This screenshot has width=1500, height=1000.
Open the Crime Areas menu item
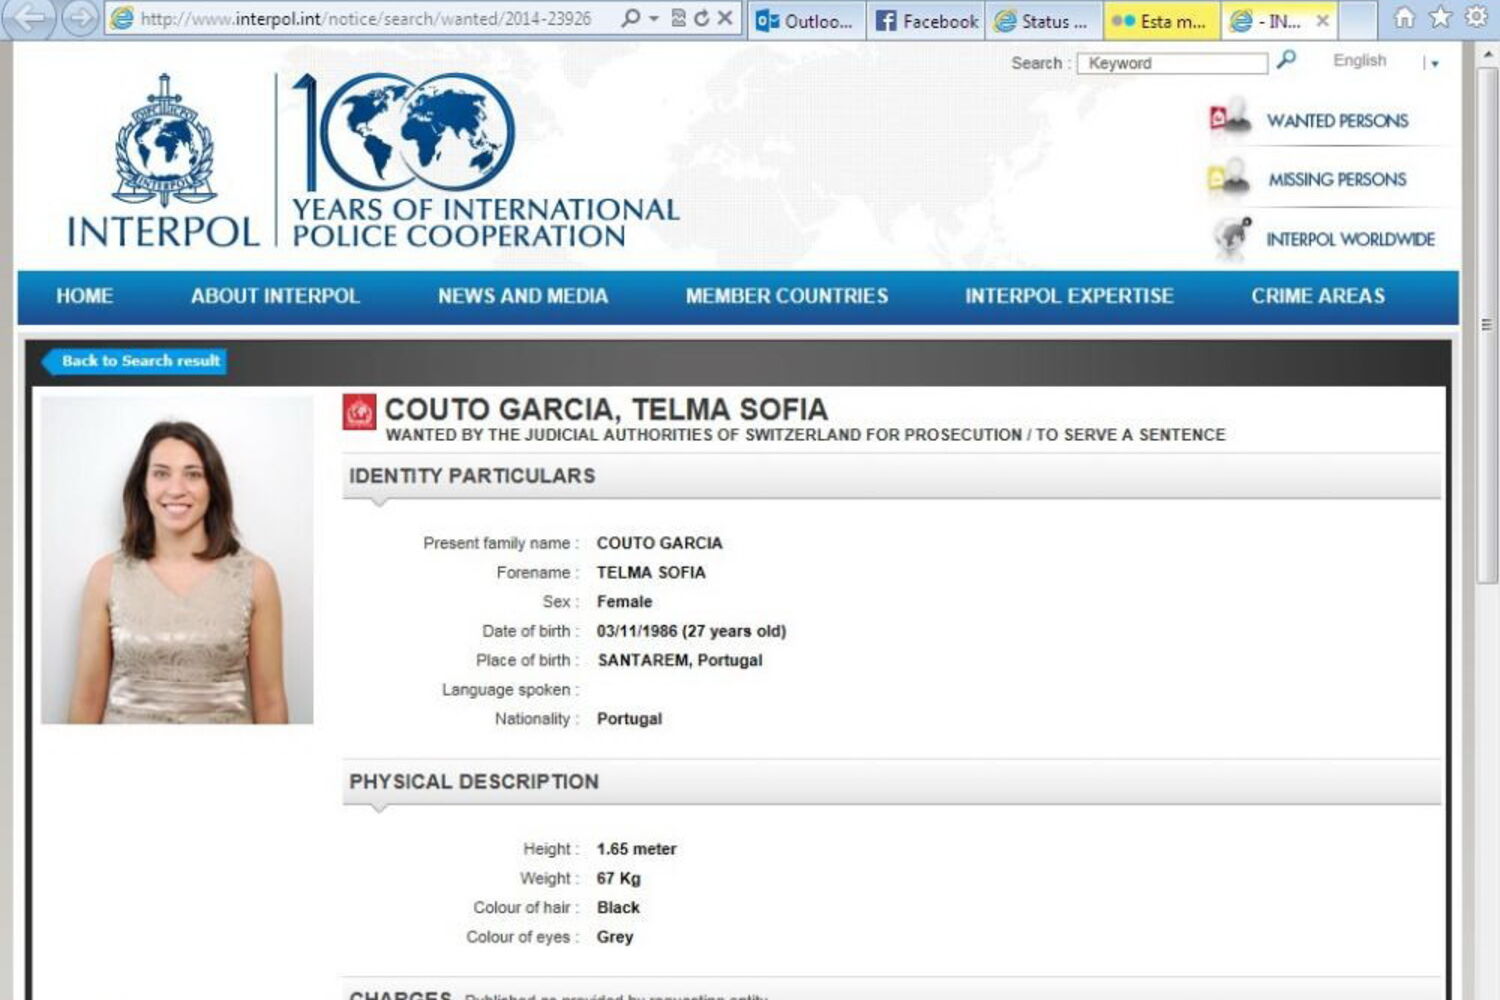[1317, 296]
